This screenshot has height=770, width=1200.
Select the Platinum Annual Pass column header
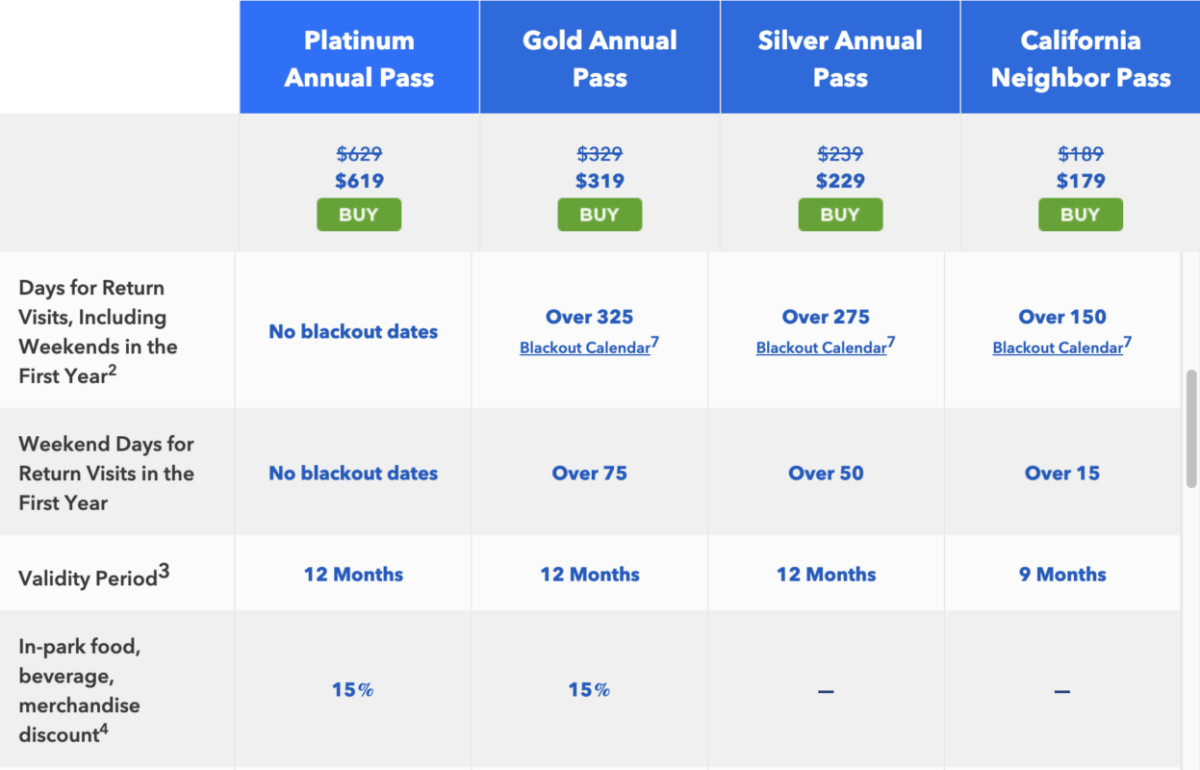coord(358,57)
